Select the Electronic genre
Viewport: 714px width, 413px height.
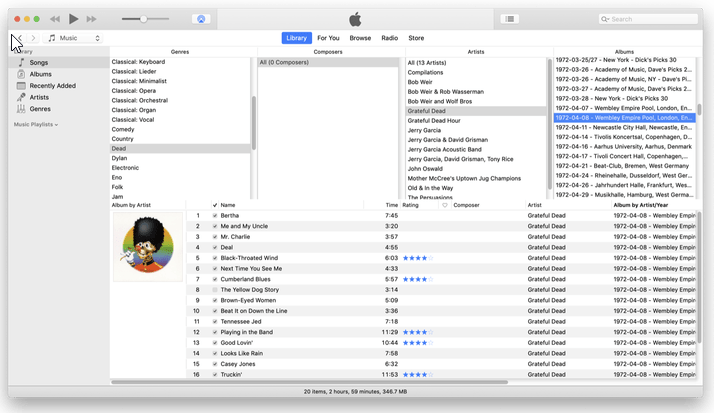pyautogui.click(x=125, y=168)
